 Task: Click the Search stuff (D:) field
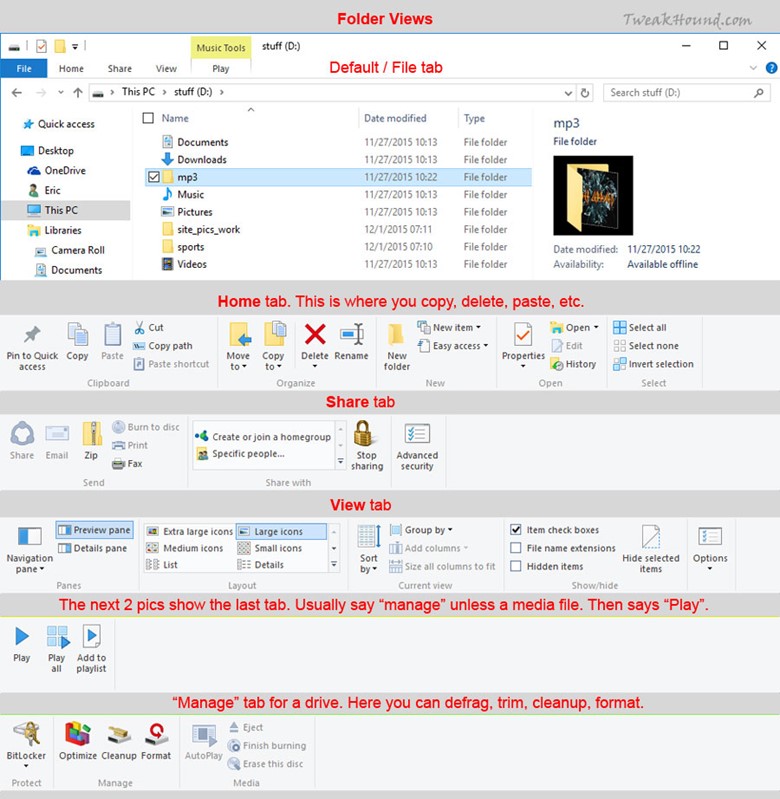(x=686, y=93)
